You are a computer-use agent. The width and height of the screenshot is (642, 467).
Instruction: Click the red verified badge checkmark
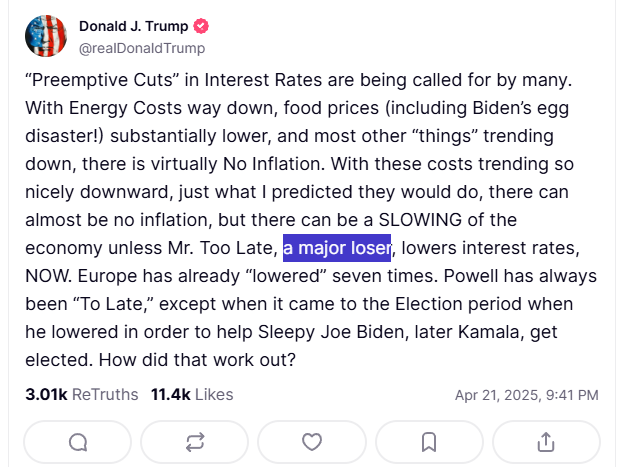click(x=201, y=26)
